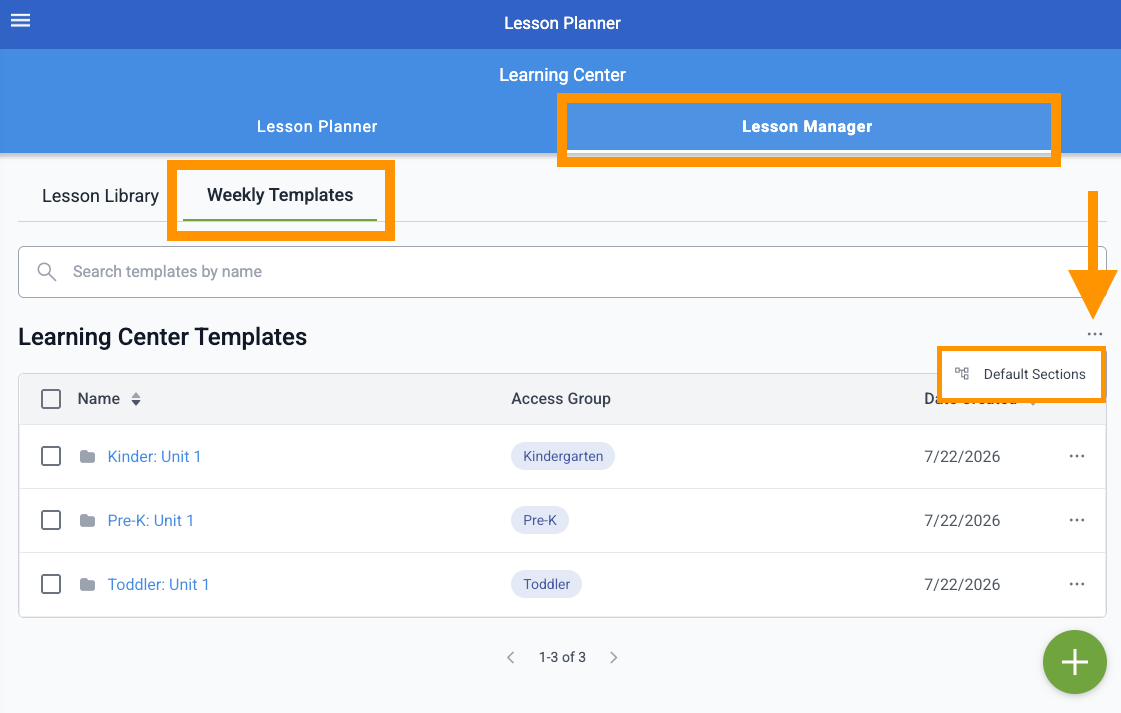The height and width of the screenshot is (713, 1121).
Task: Open more options for Kinder: Unit 1
Action: tap(1077, 456)
